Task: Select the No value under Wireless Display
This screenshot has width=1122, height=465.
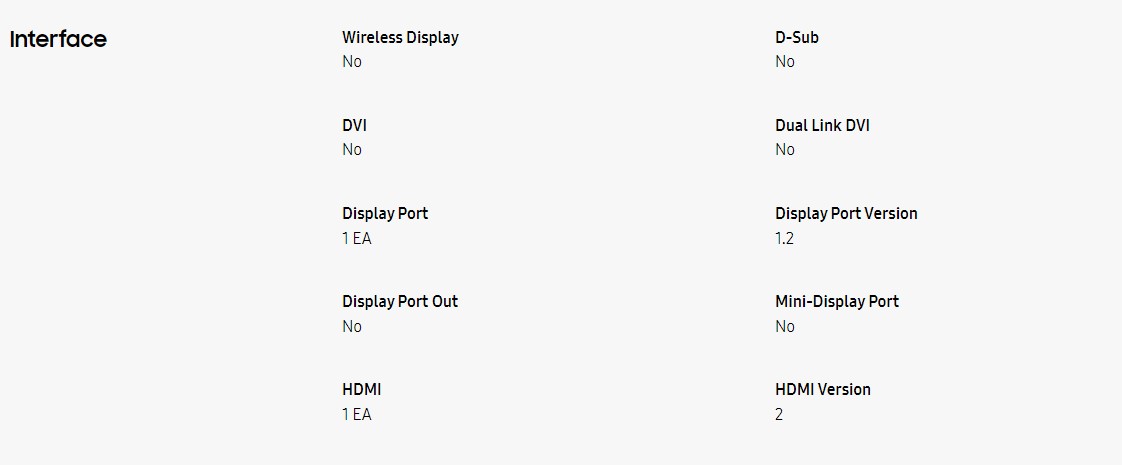Action: [x=351, y=62]
